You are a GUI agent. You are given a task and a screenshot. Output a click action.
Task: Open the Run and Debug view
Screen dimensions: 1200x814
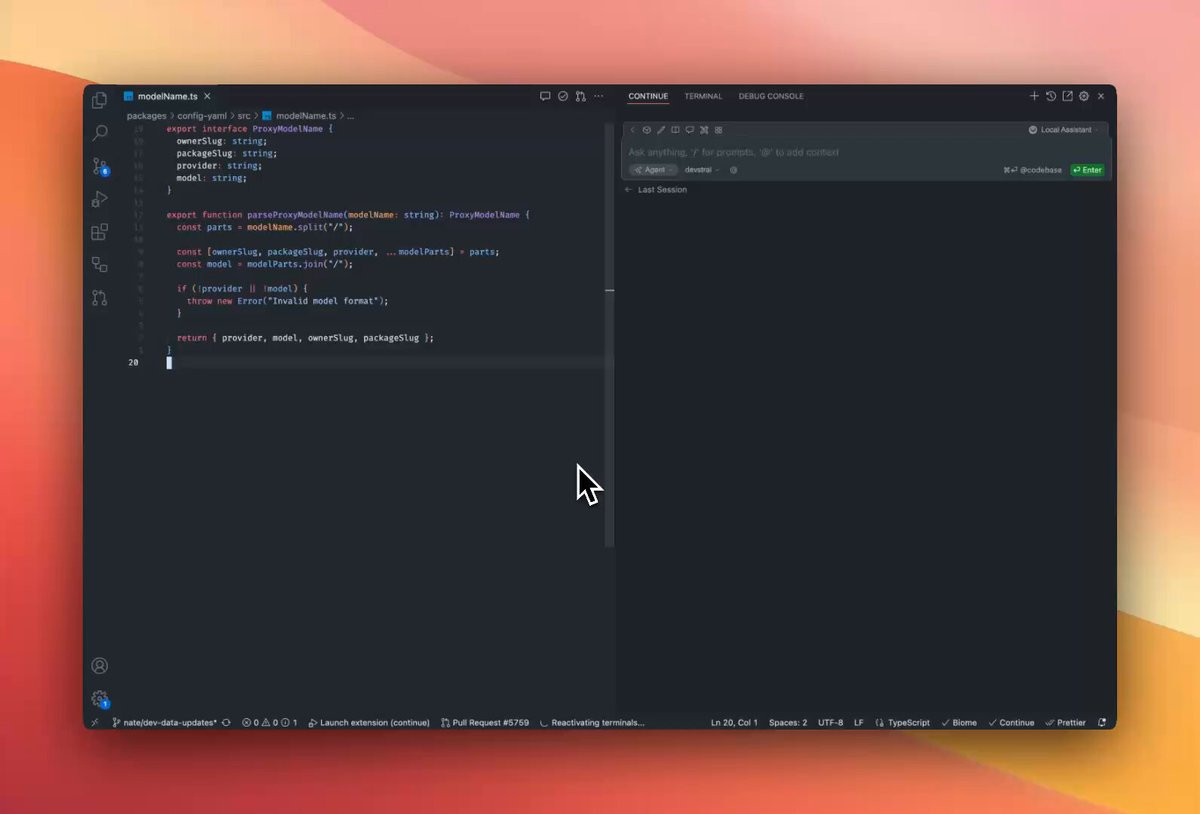coord(99,199)
